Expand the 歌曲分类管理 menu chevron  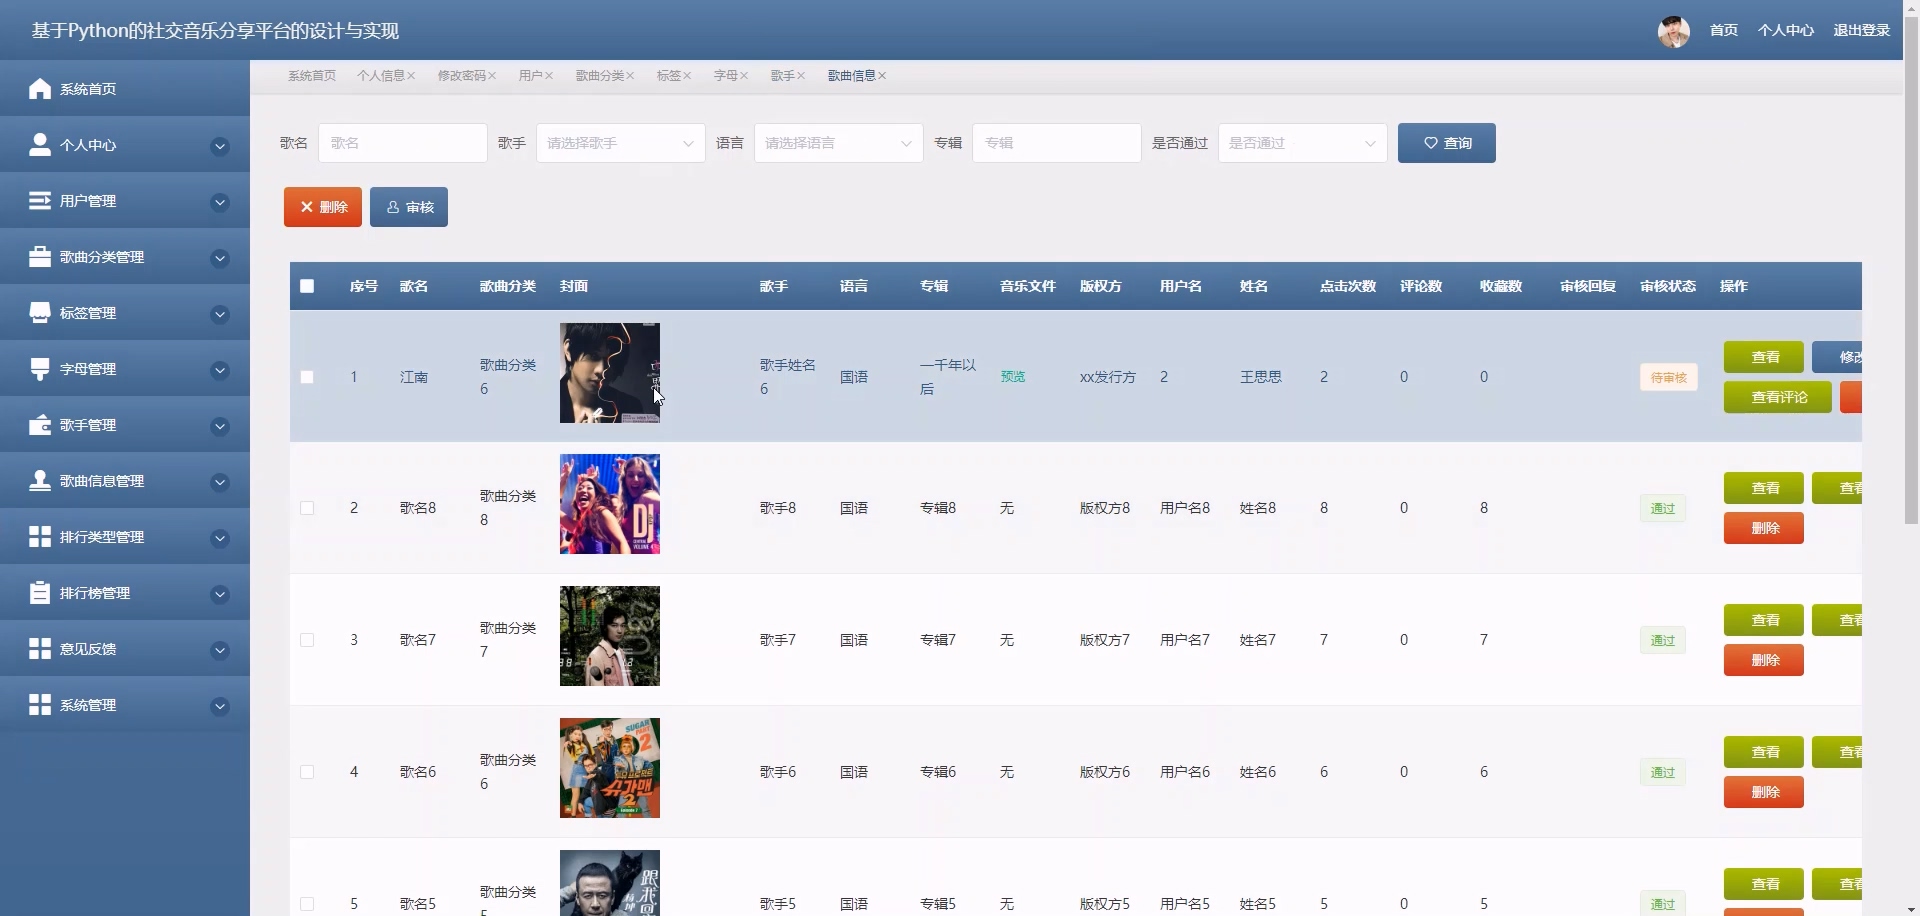point(220,259)
